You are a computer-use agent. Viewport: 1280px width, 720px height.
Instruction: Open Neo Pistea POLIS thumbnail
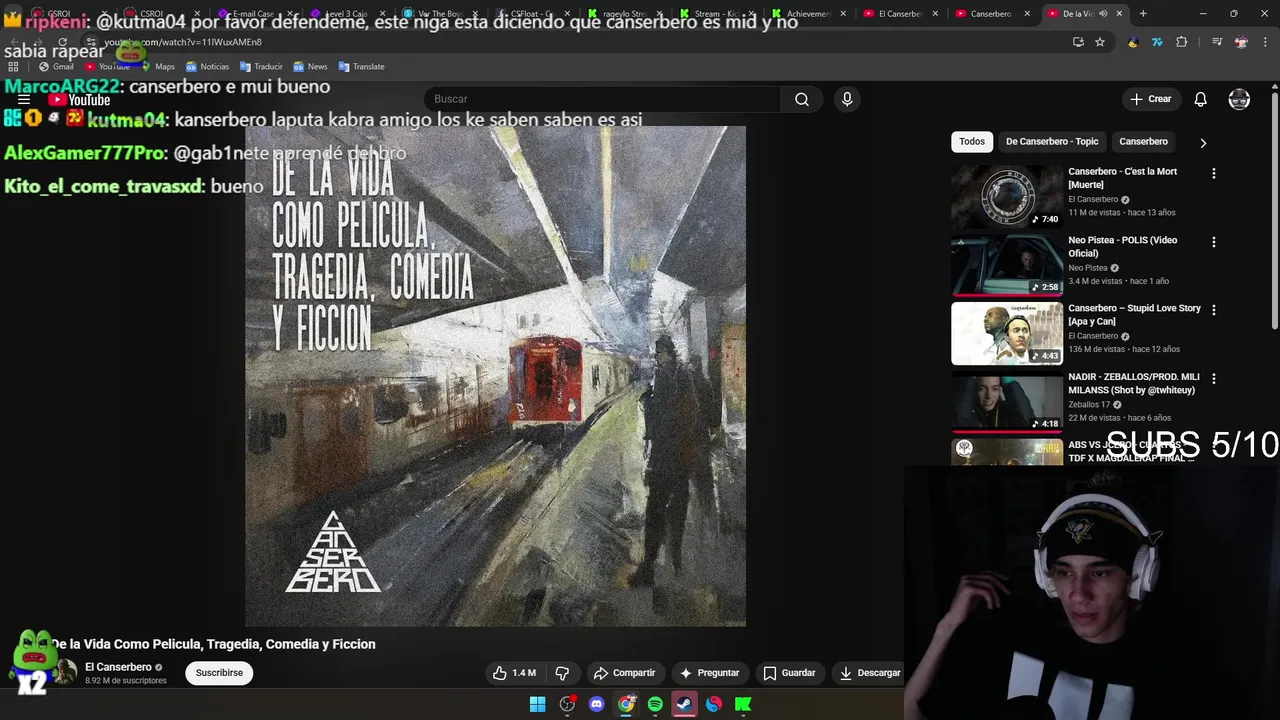point(1007,265)
